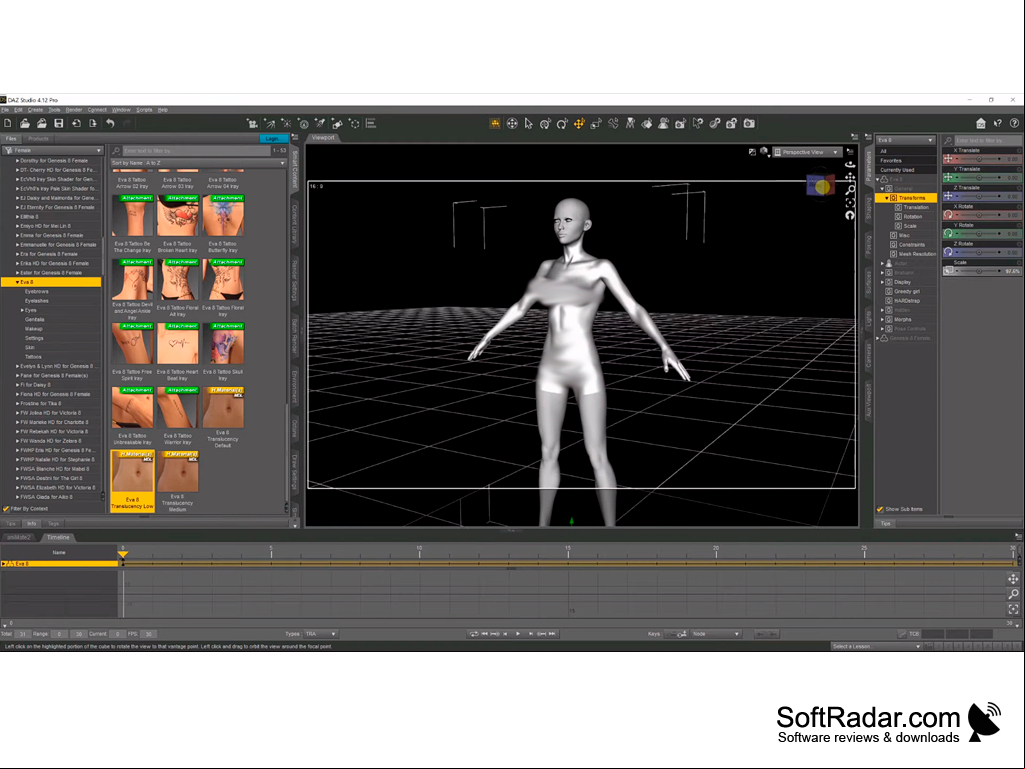Screen dimensions: 1025x769
Task: Click the question mark Help icon
Action: 1015,123
